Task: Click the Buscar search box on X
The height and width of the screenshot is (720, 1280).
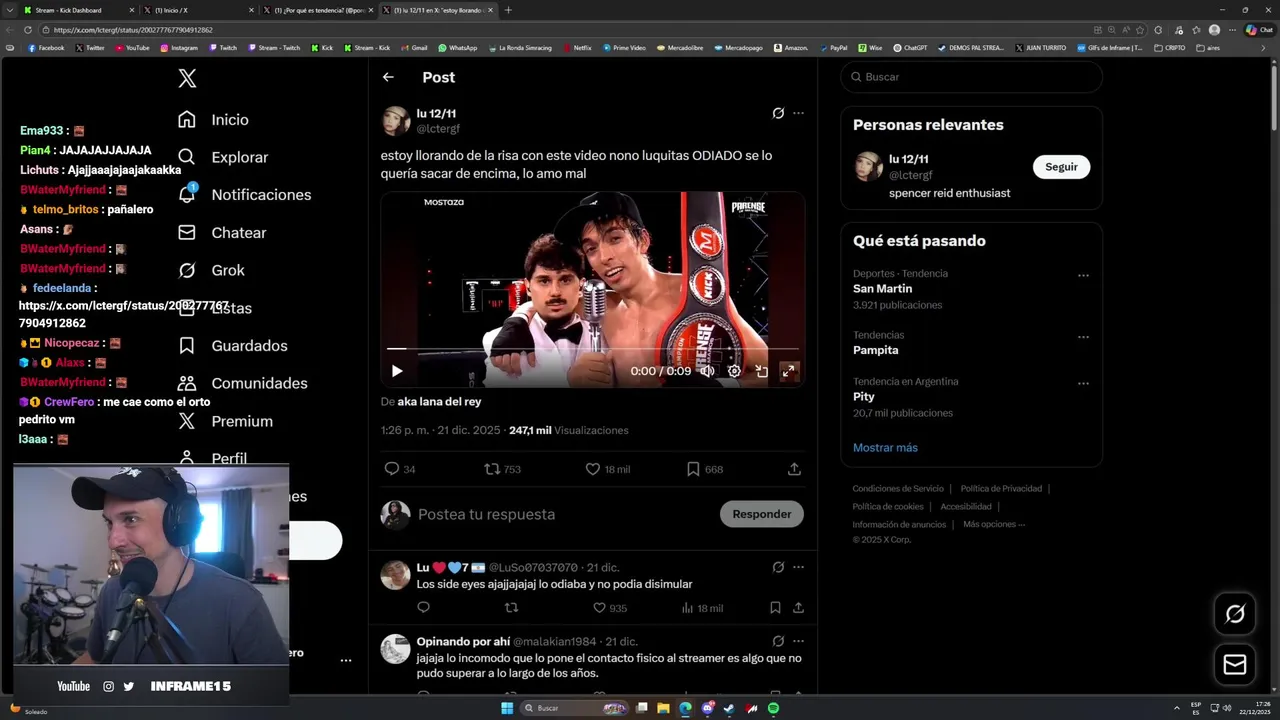Action: point(971,77)
